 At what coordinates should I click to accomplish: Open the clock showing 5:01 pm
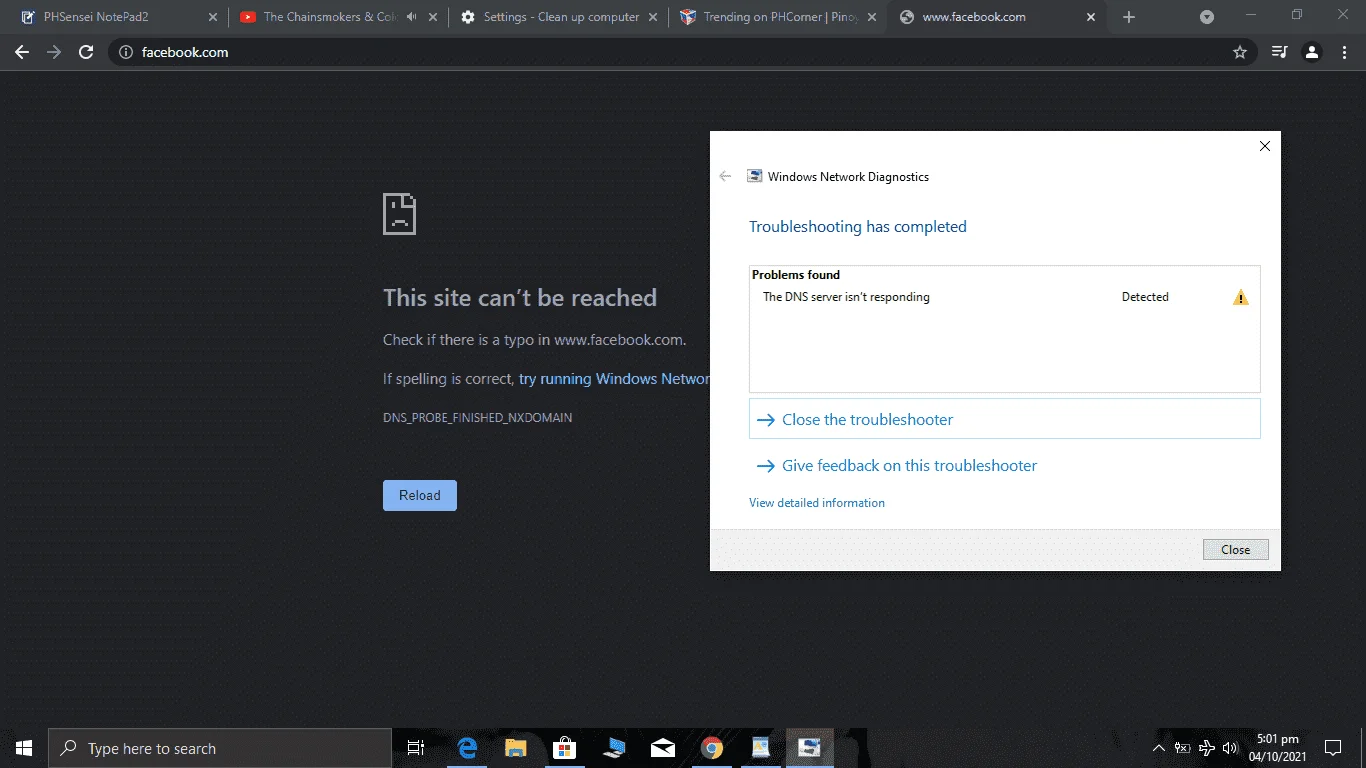tap(1277, 748)
